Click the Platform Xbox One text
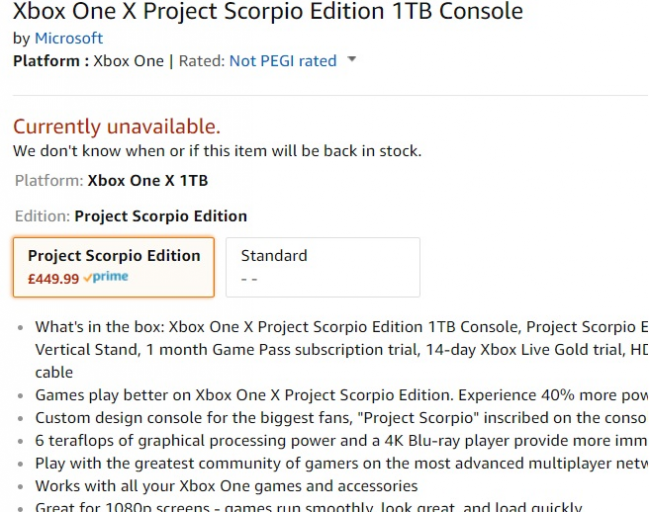Viewport: 650px width, 512px height. (88, 61)
